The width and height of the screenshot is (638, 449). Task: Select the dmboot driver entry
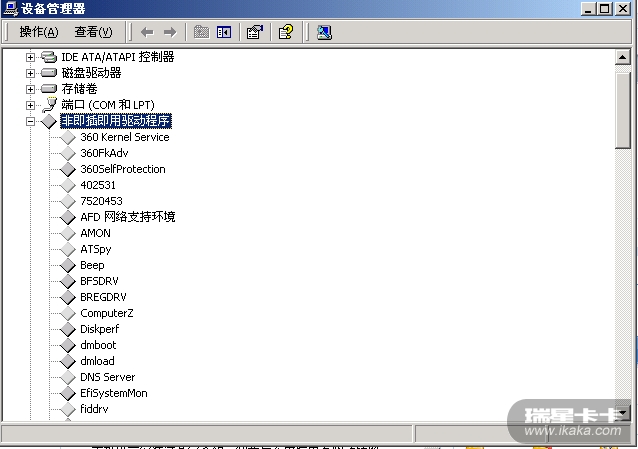(x=98, y=345)
